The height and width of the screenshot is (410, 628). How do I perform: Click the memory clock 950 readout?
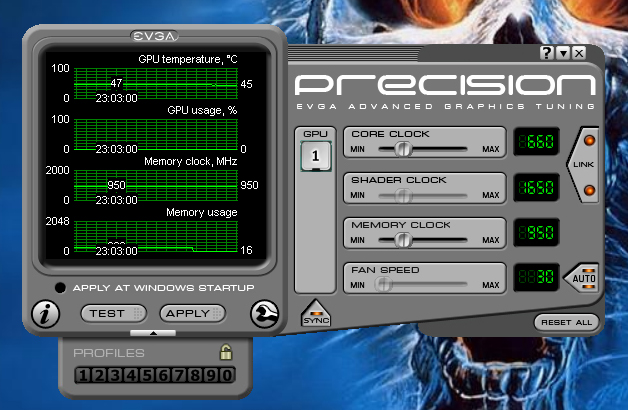[x=536, y=232]
